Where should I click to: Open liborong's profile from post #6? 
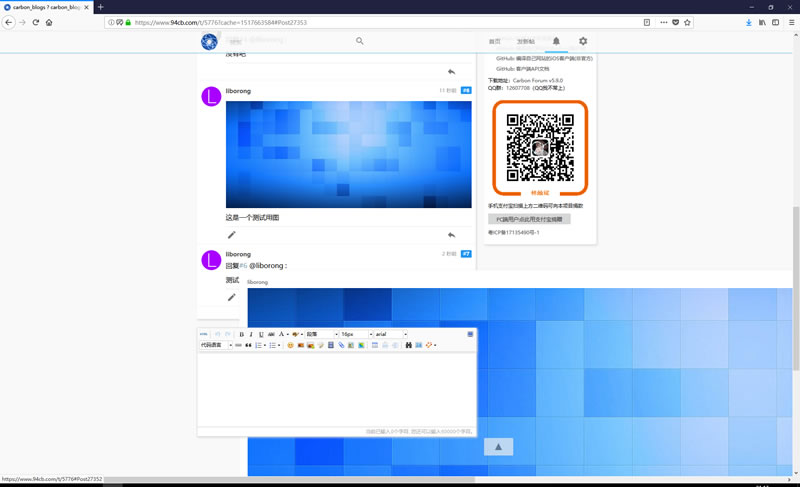coord(238,91)
